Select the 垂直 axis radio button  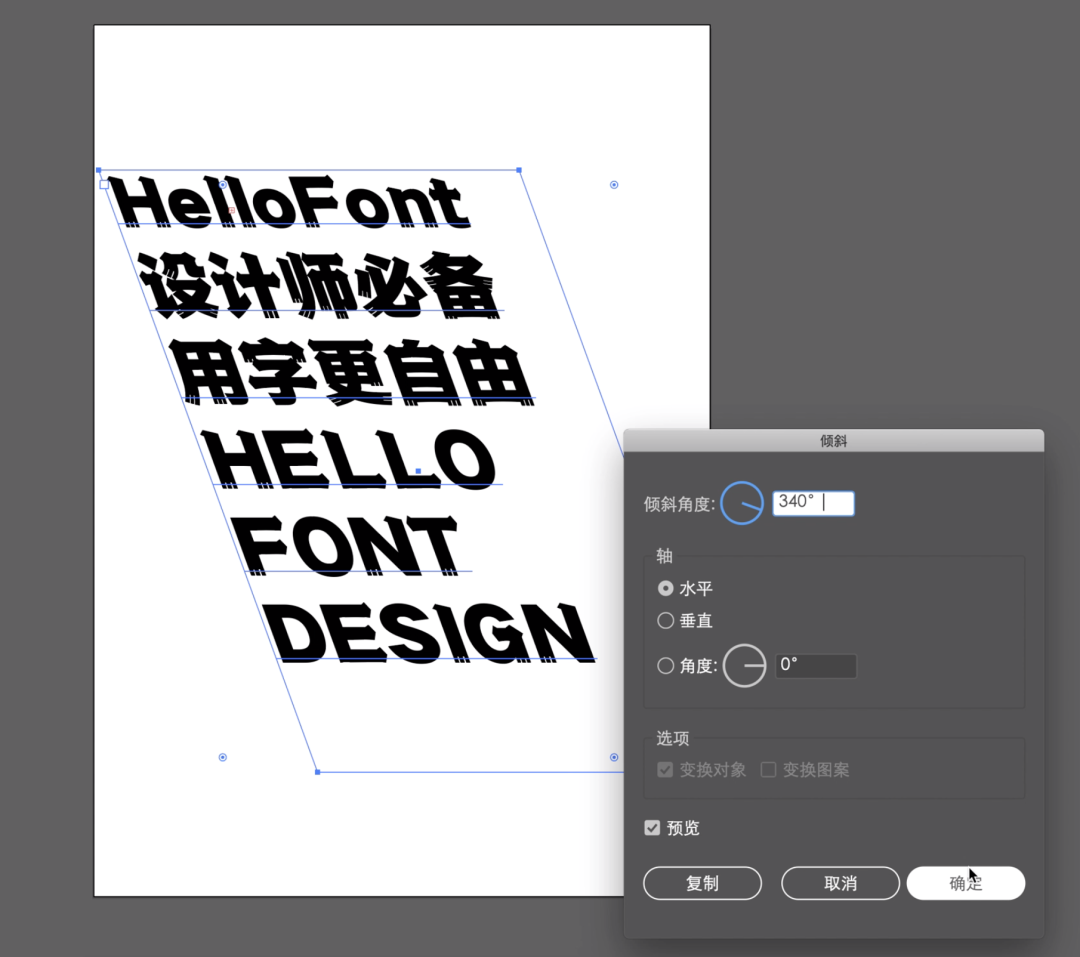click(666, 621)
